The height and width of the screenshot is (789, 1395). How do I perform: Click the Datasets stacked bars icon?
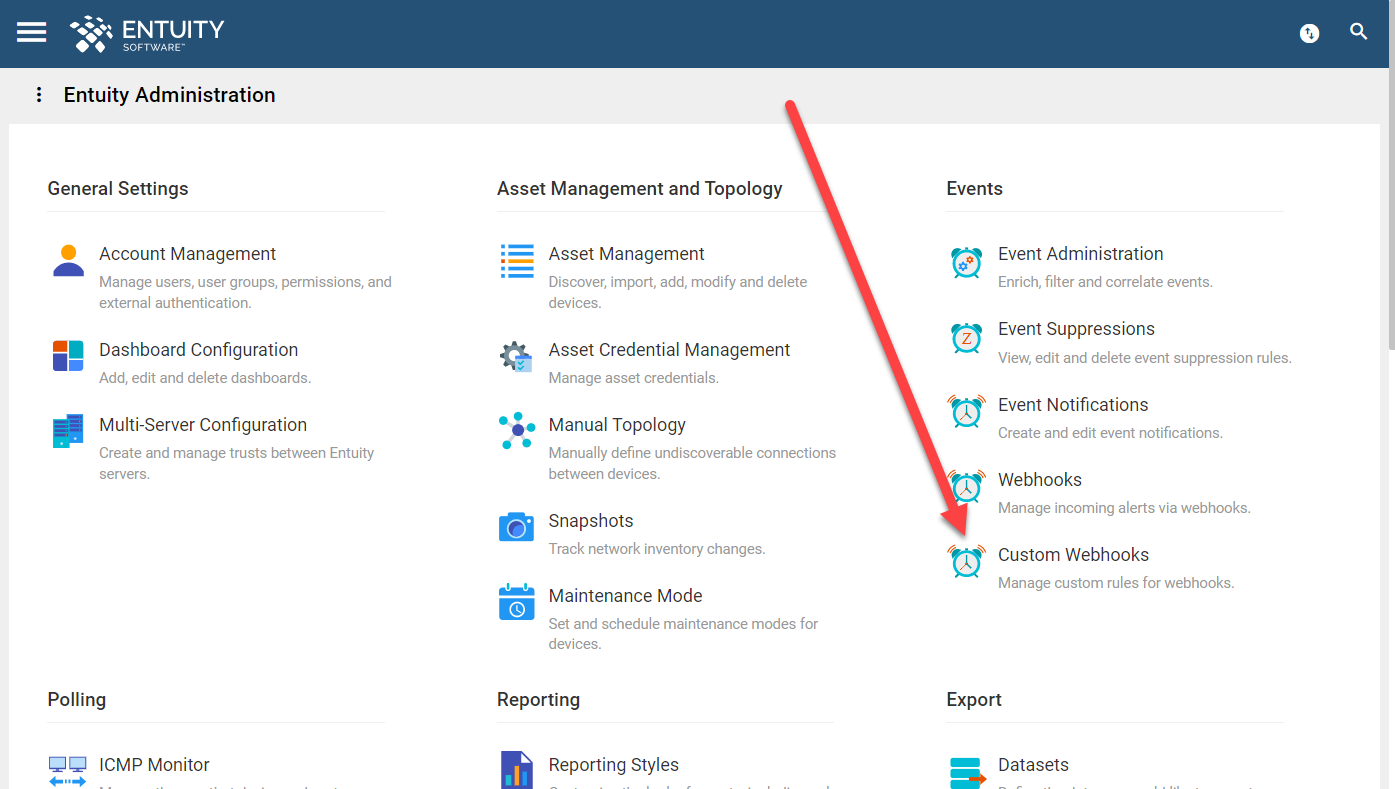965,770
